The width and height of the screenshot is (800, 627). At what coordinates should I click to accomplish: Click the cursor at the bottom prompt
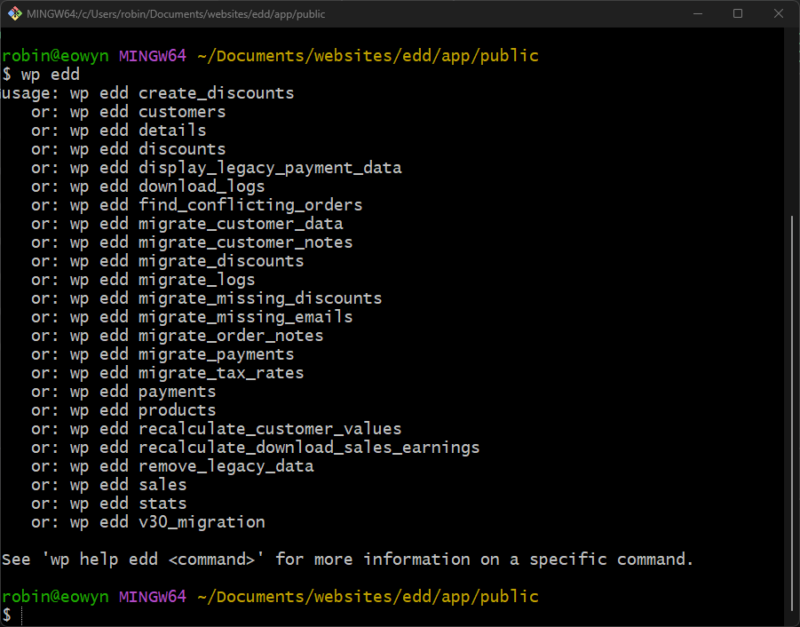(x=22, y=615)
